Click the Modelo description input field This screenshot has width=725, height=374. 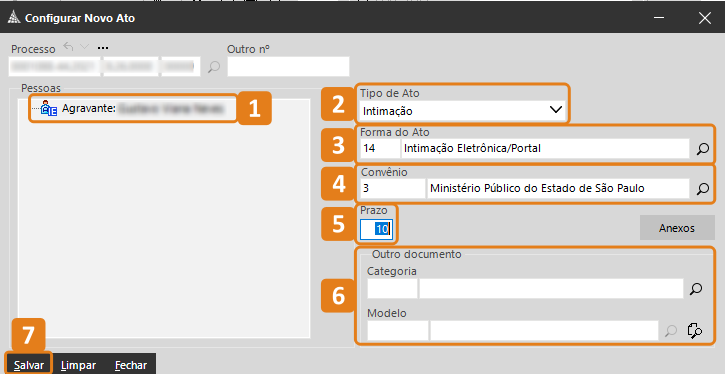(x=544, y=331)
